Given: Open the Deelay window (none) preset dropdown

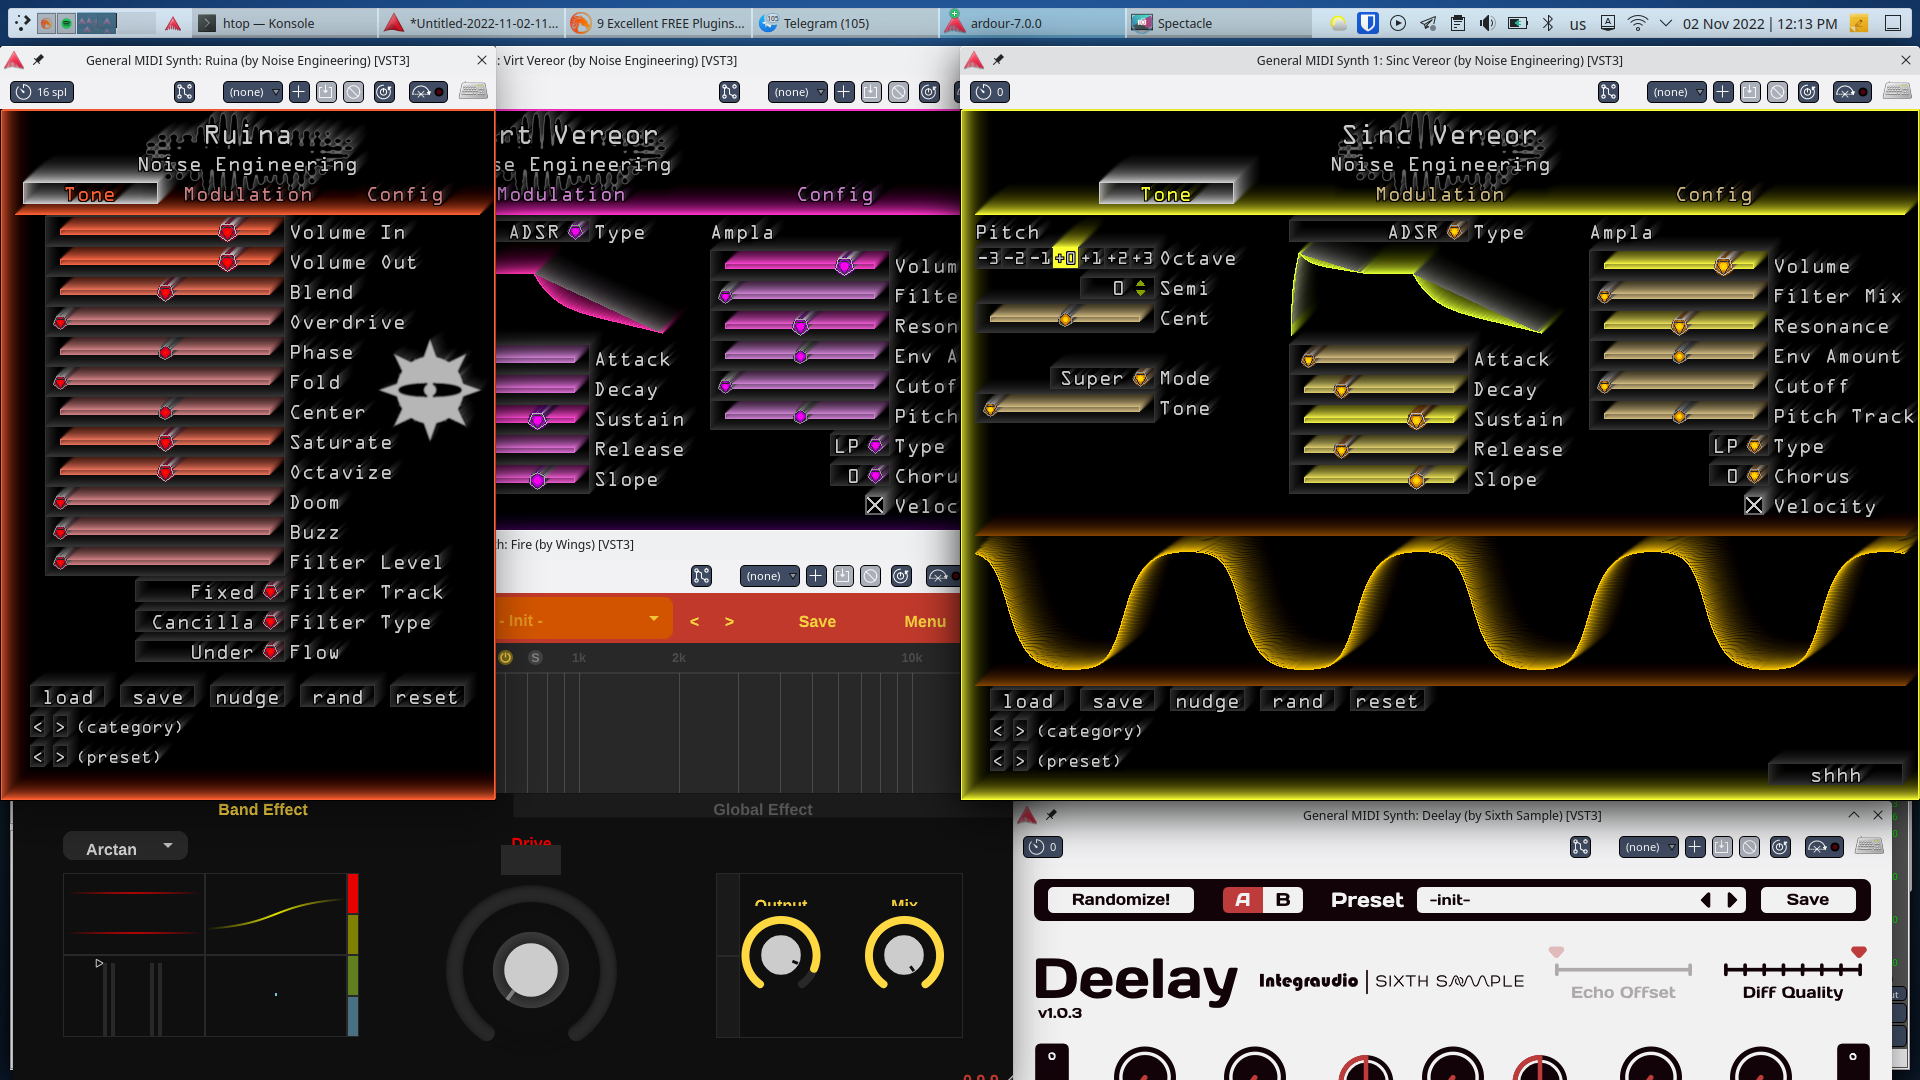Looking at the screenshot, I should (x=1649, y=847).
